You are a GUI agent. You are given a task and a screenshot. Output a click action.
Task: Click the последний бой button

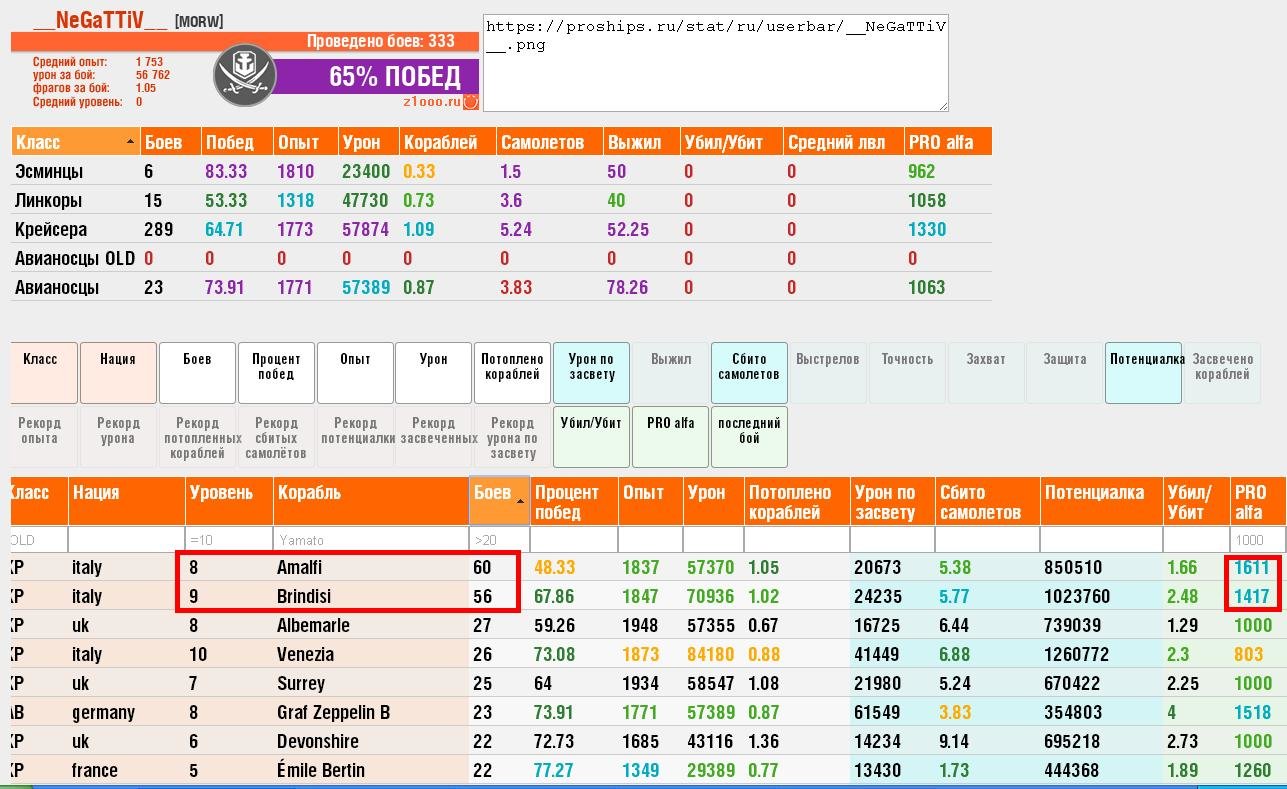749,436
